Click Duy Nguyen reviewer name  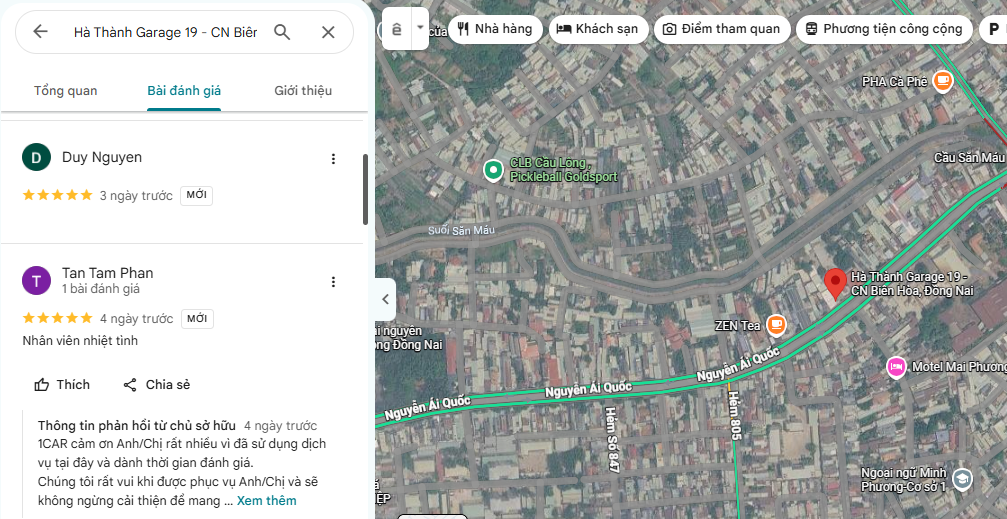tap(102, 157)
